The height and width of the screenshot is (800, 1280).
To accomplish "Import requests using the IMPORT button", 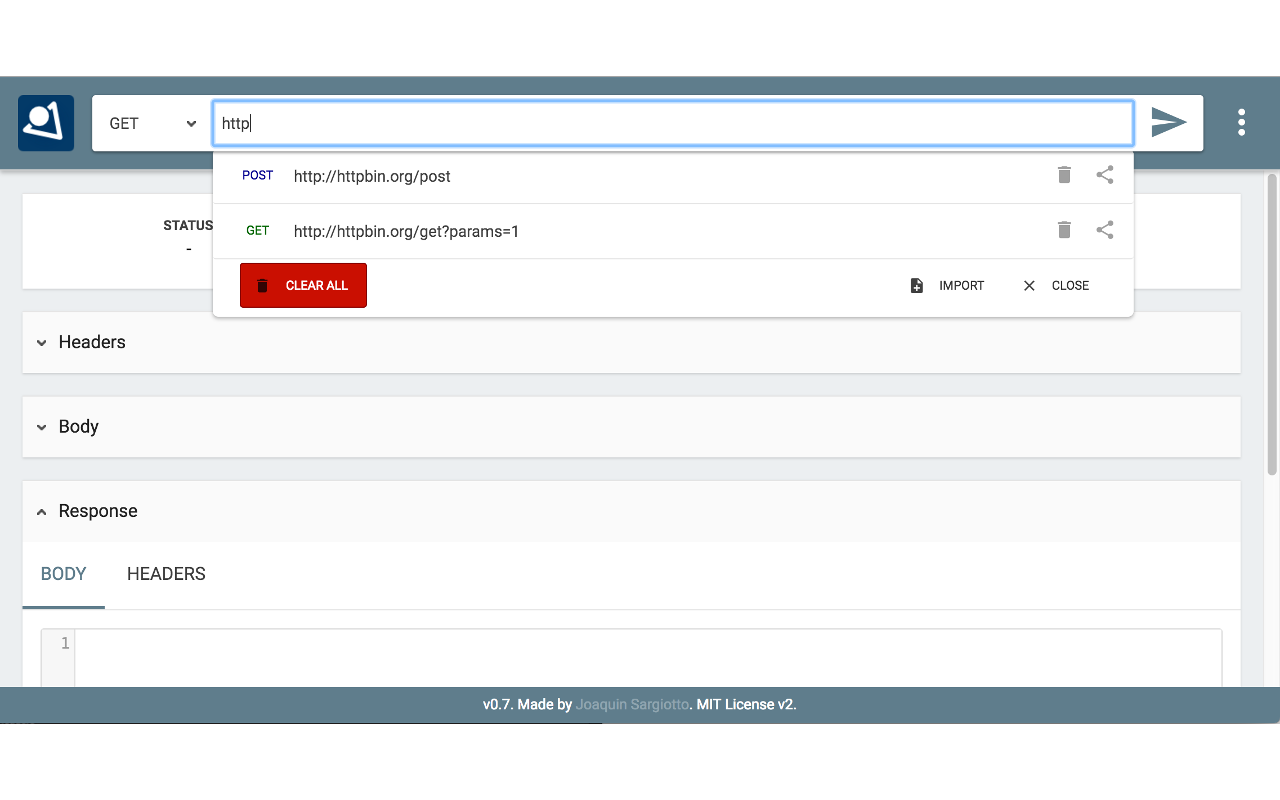I will [947, 286].
